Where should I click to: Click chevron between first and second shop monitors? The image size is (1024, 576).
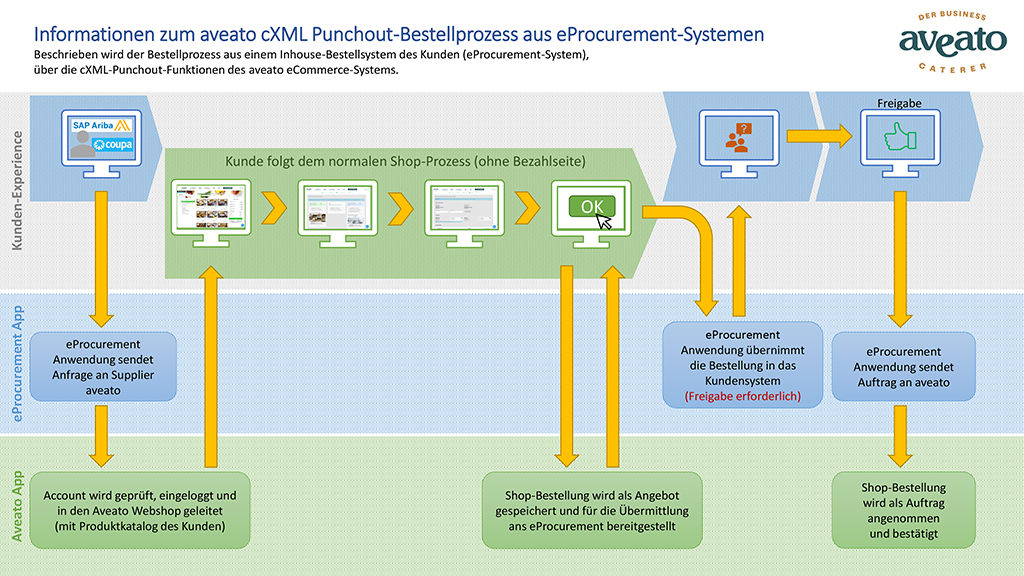click(x=270, y=208)
